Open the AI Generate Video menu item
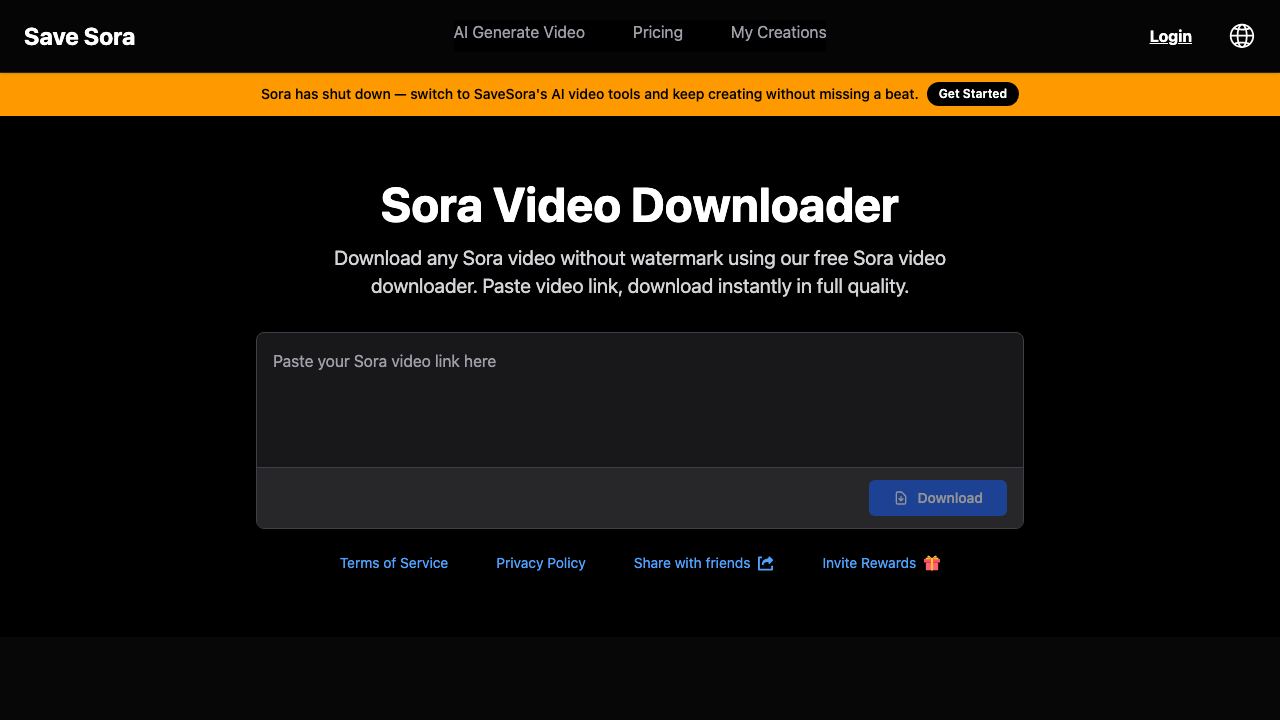The image size is (1280, 720). [519, 32]
